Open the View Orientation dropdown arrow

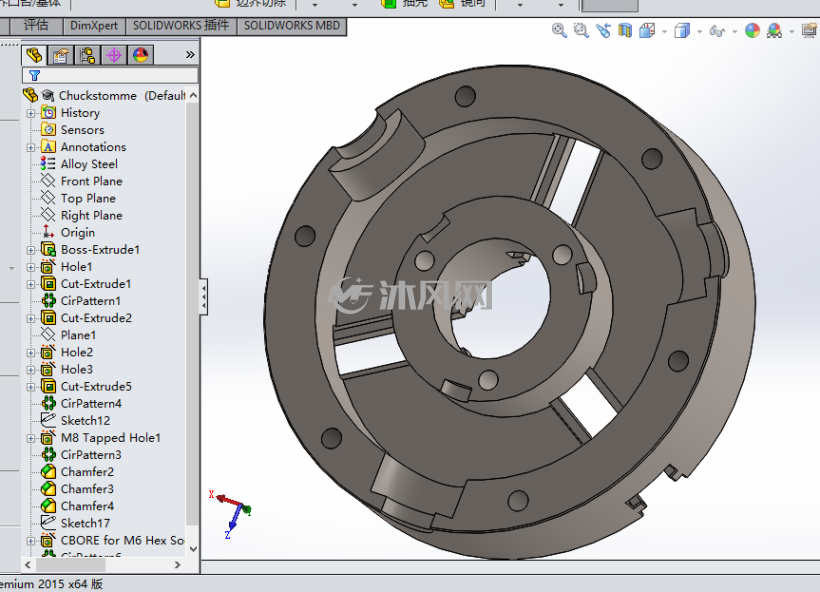664,32
